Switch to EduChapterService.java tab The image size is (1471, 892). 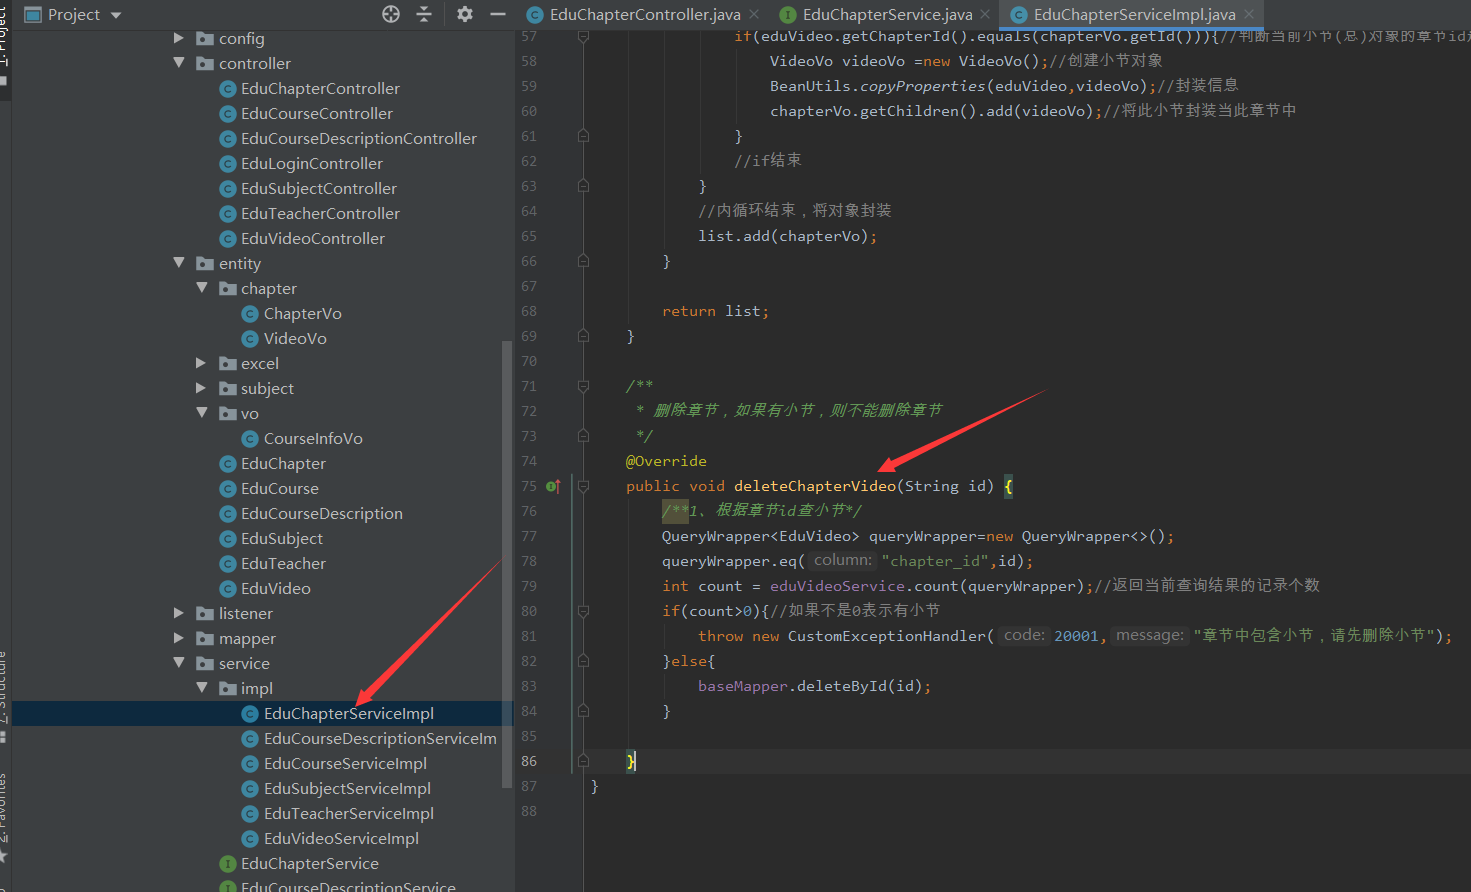click(887, 14)
